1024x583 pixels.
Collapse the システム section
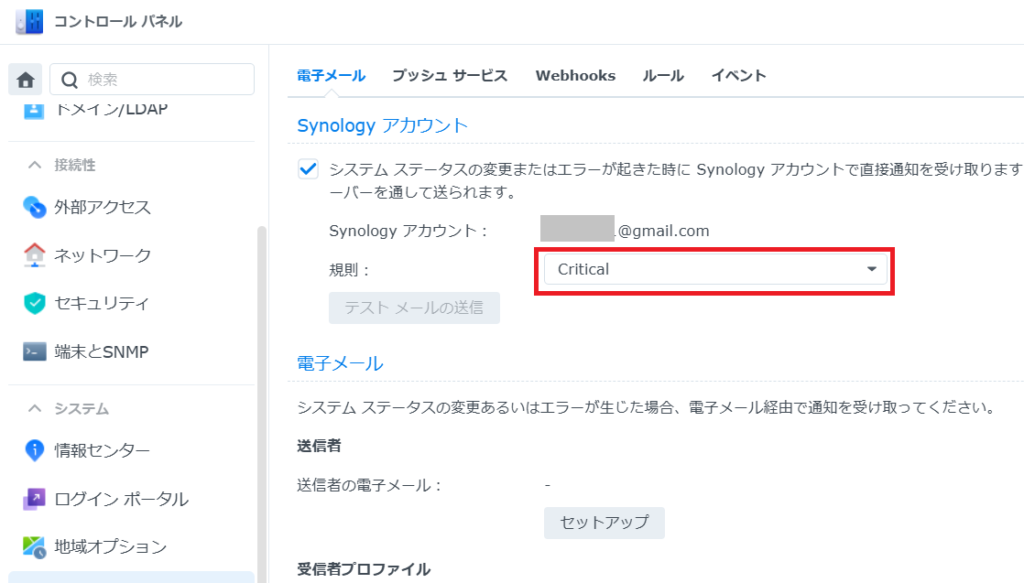pos(35,409)
